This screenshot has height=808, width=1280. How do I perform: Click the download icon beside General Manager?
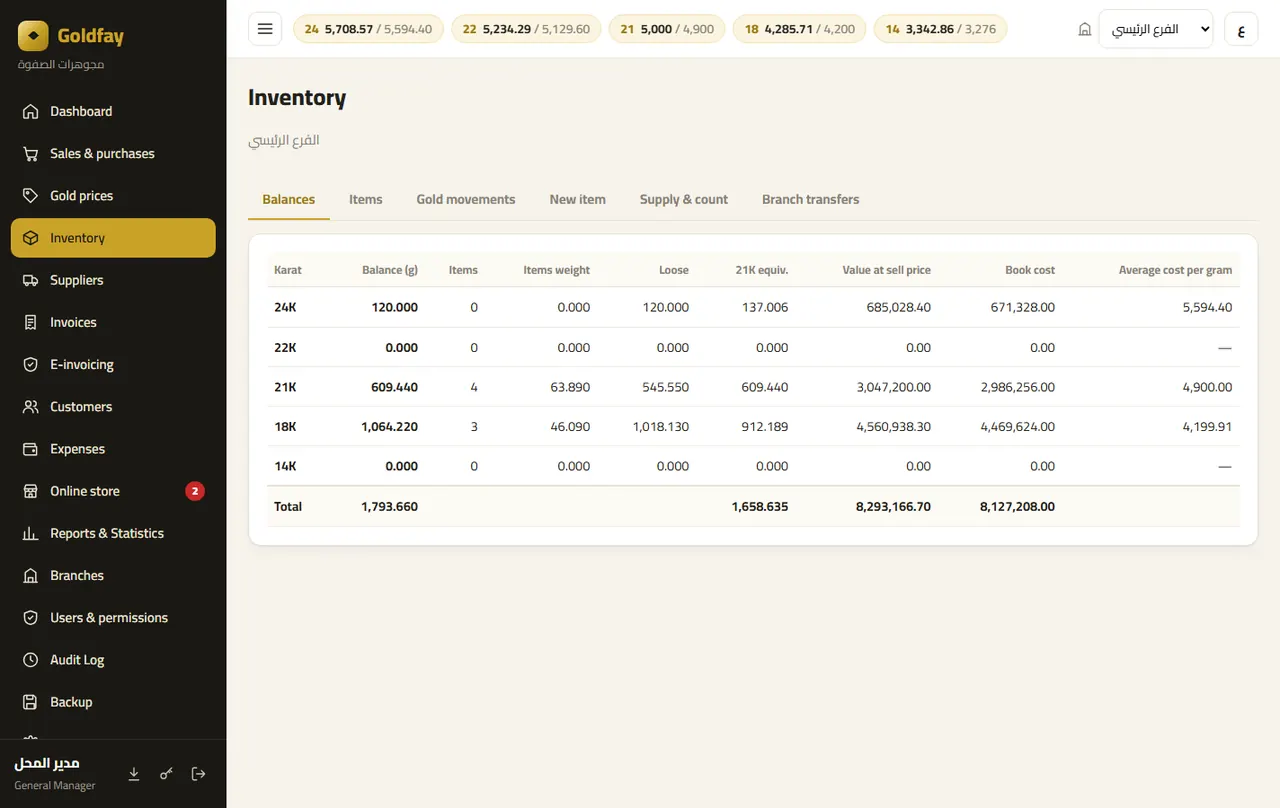point(134,774)
